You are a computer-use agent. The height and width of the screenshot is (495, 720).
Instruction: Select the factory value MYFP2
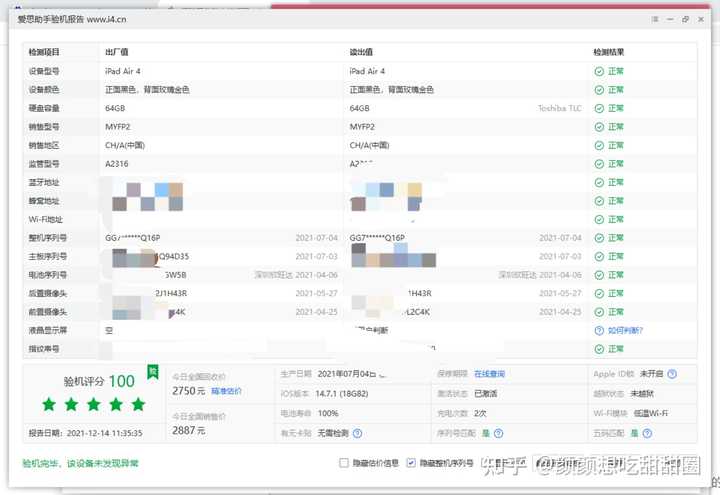(118, 127)
